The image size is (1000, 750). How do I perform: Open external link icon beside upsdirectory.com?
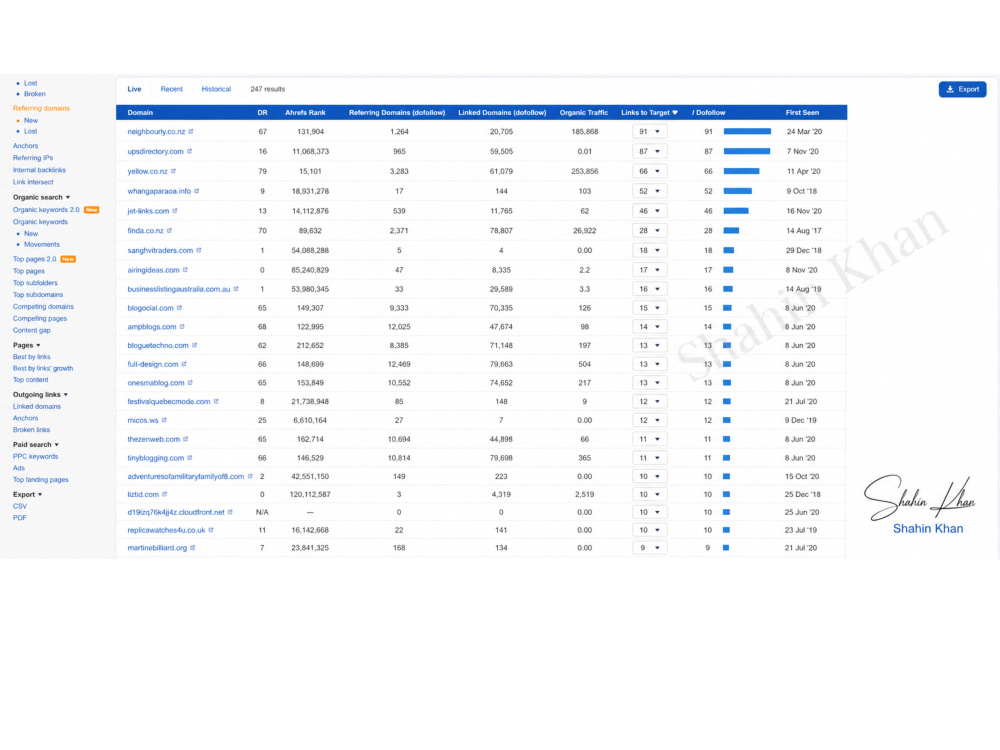click(189, 151)
